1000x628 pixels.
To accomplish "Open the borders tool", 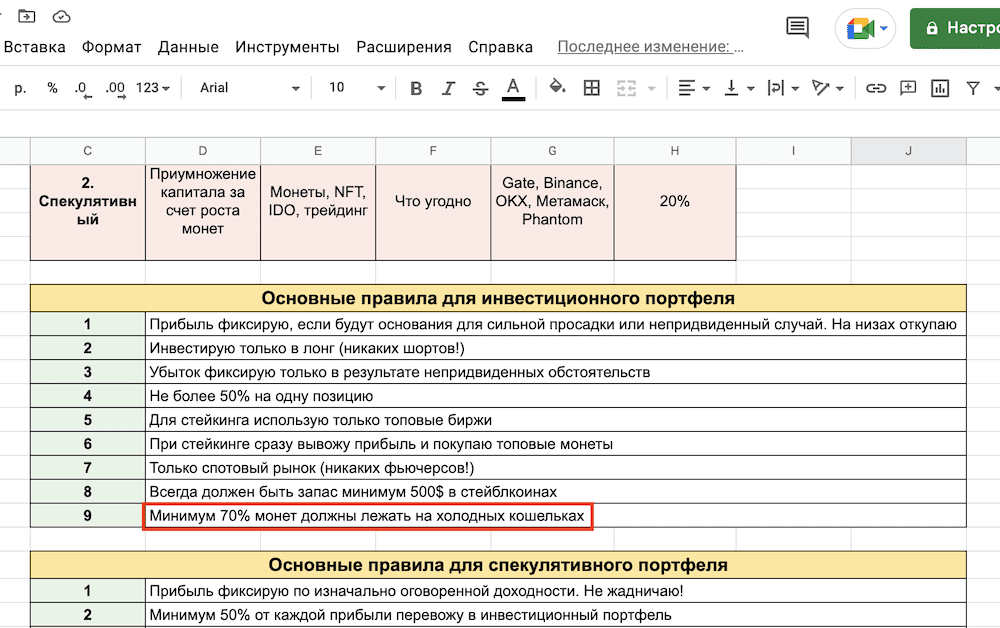I will (x=592, y=88).
